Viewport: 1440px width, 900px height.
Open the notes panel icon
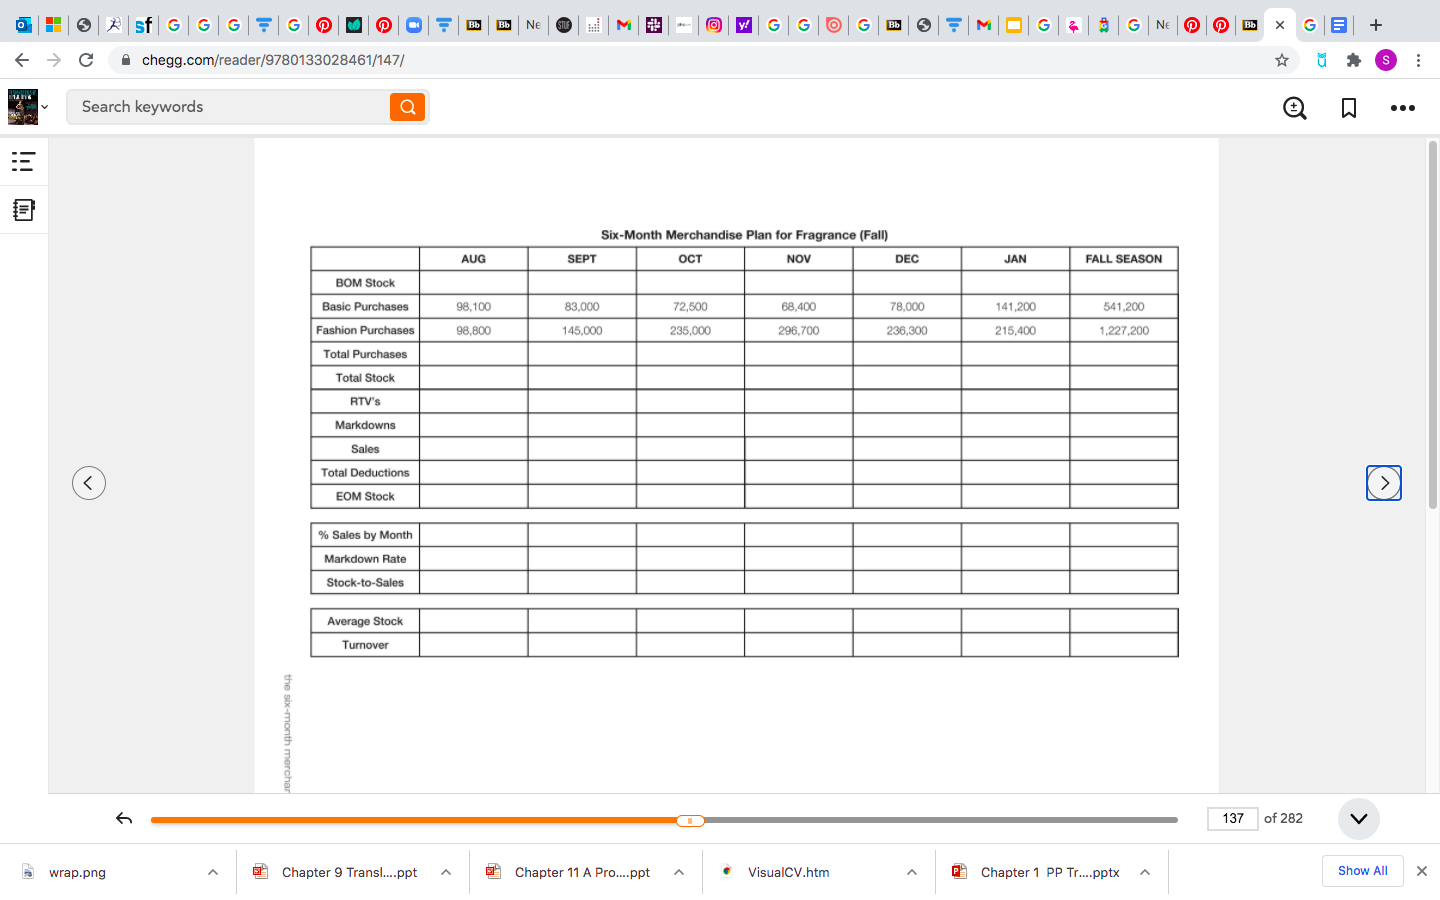pyautogui.click(x=23, y=210)
